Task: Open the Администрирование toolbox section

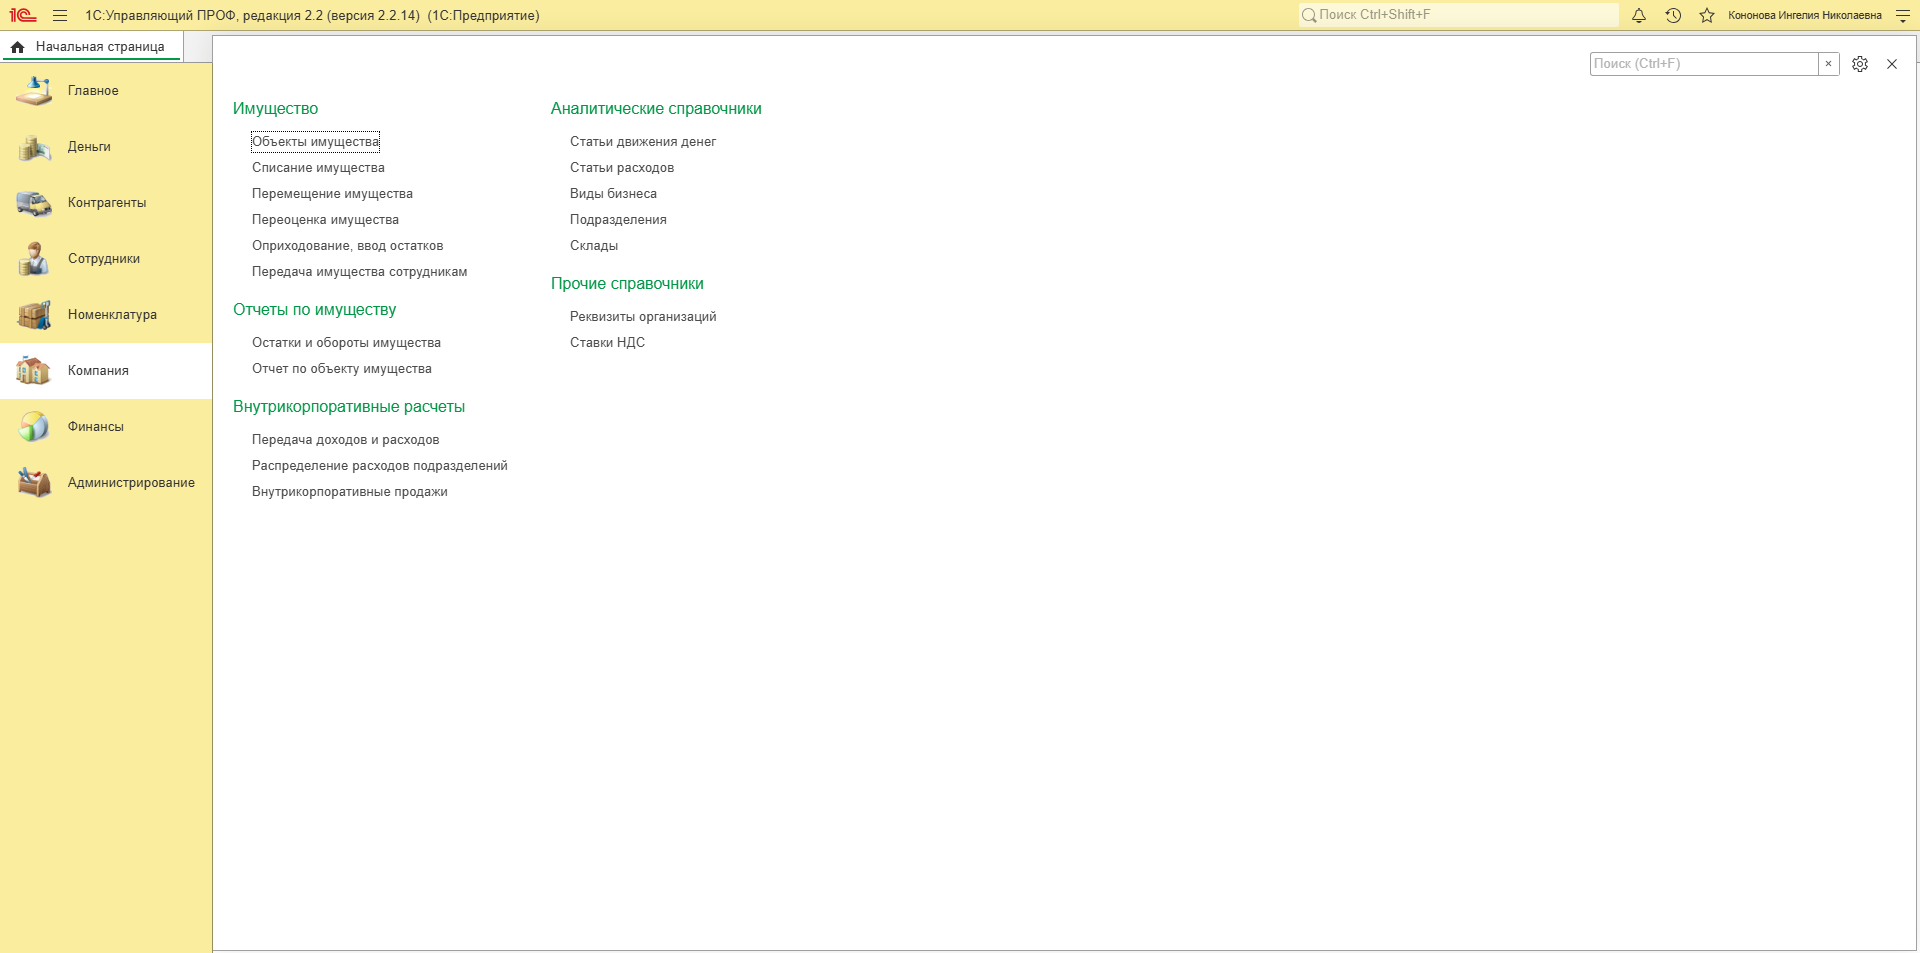Action: click(x=34, y=483)
